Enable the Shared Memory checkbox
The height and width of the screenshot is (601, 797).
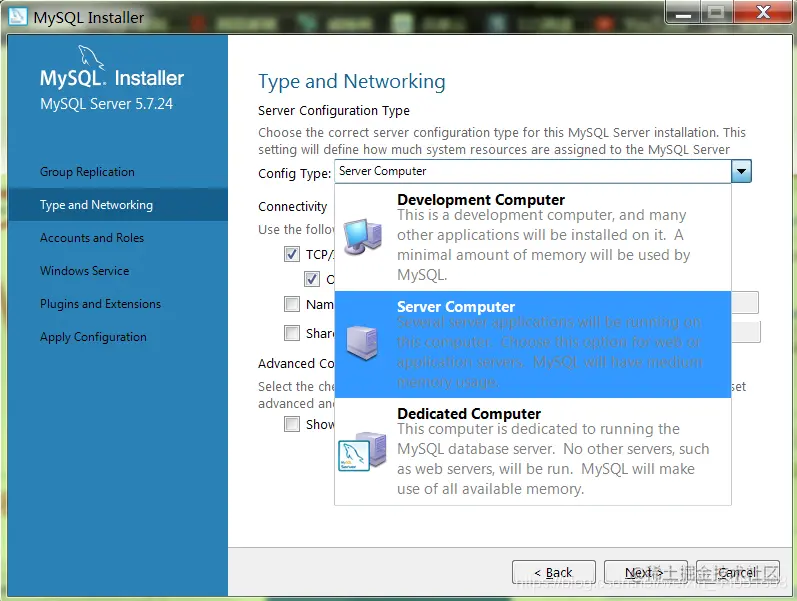(292, 333)
